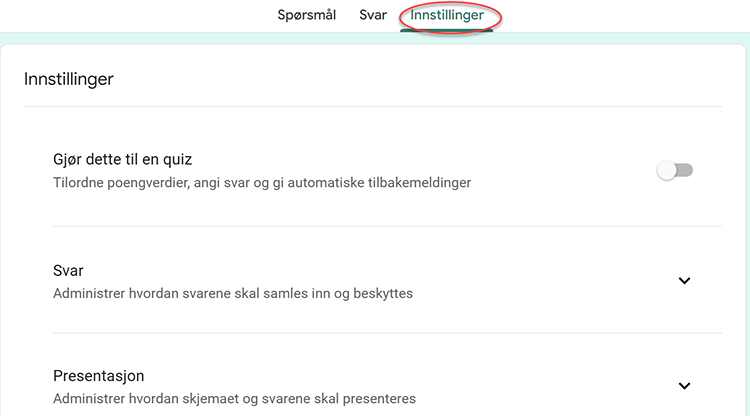Switch to the Svar tab
750x416 pixels.
click(x=373, y=15)
